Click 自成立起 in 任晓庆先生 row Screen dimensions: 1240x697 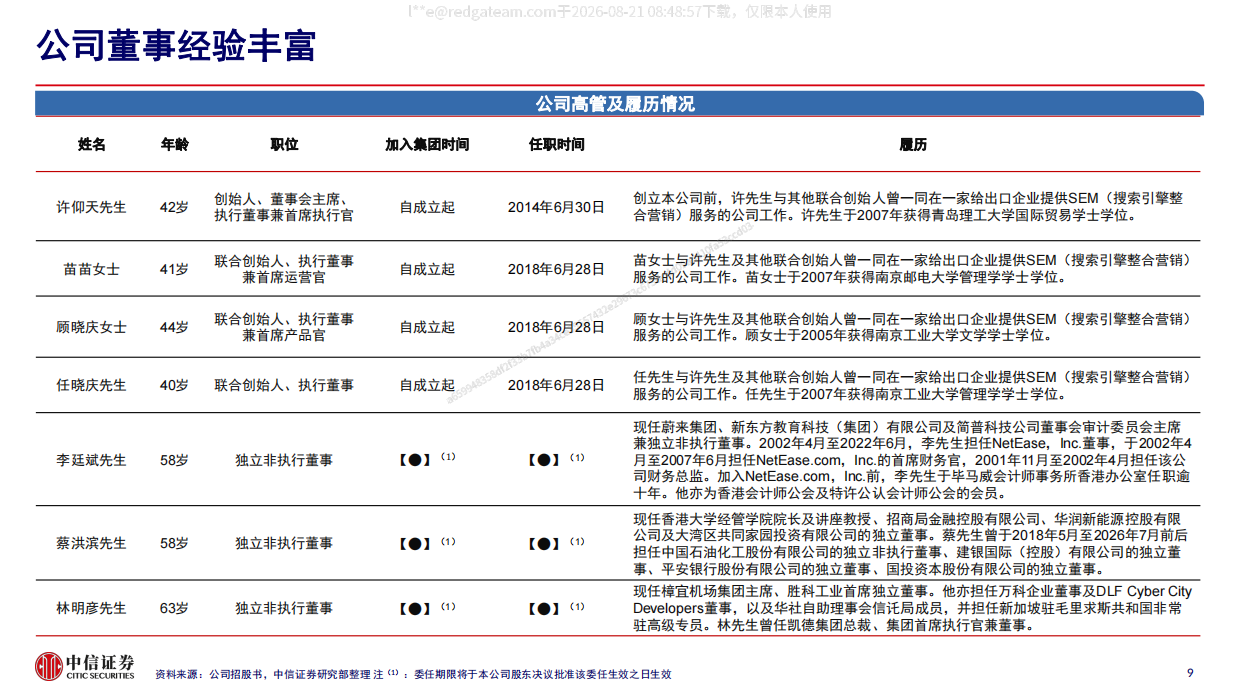coord(427,385)
